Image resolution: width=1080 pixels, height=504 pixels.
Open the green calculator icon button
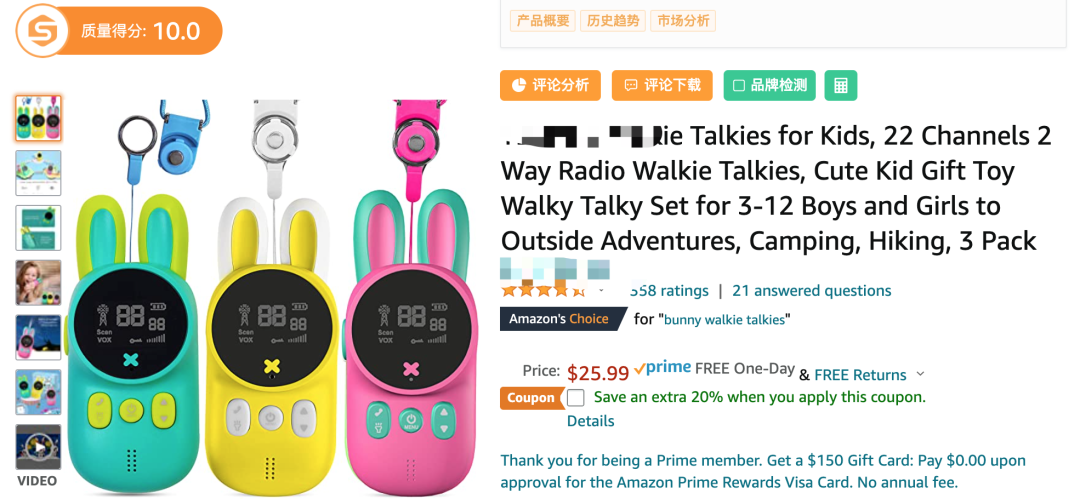tap(840, 85)
